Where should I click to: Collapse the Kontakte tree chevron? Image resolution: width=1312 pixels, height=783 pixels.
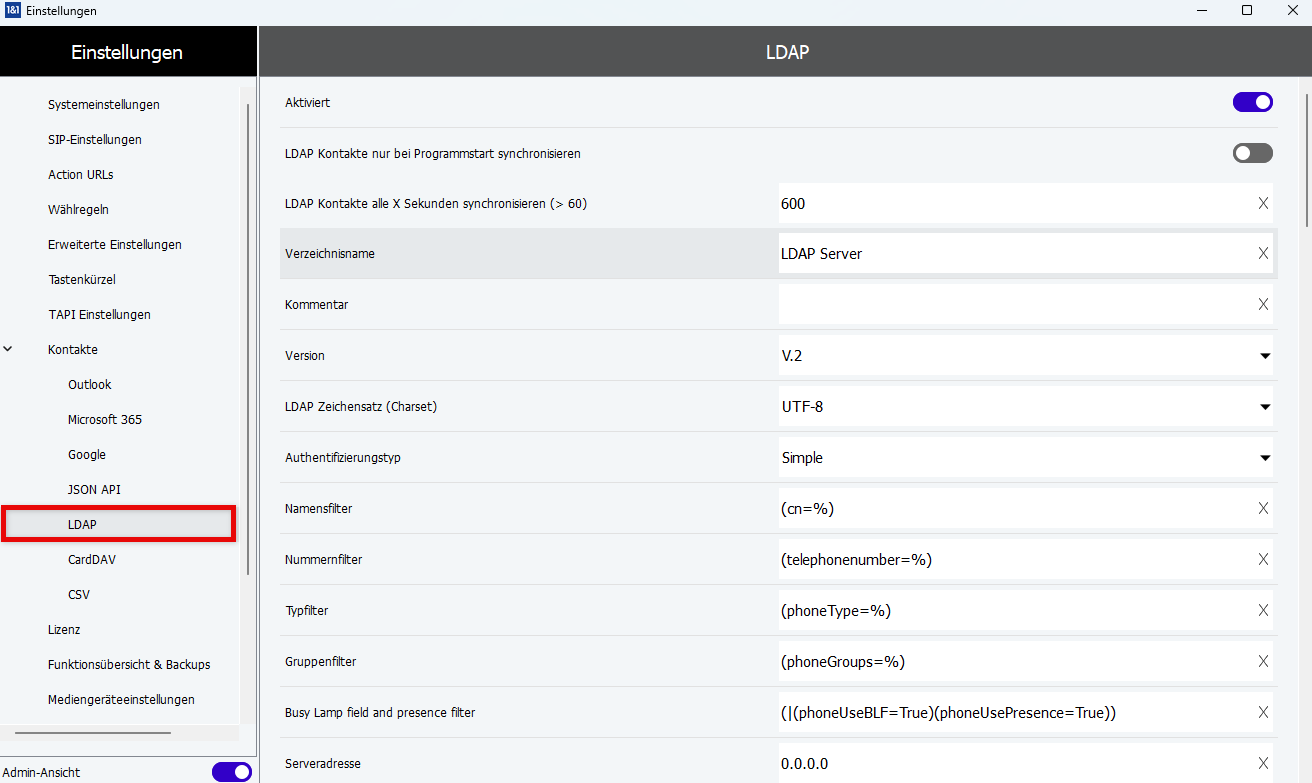point(9,350)
